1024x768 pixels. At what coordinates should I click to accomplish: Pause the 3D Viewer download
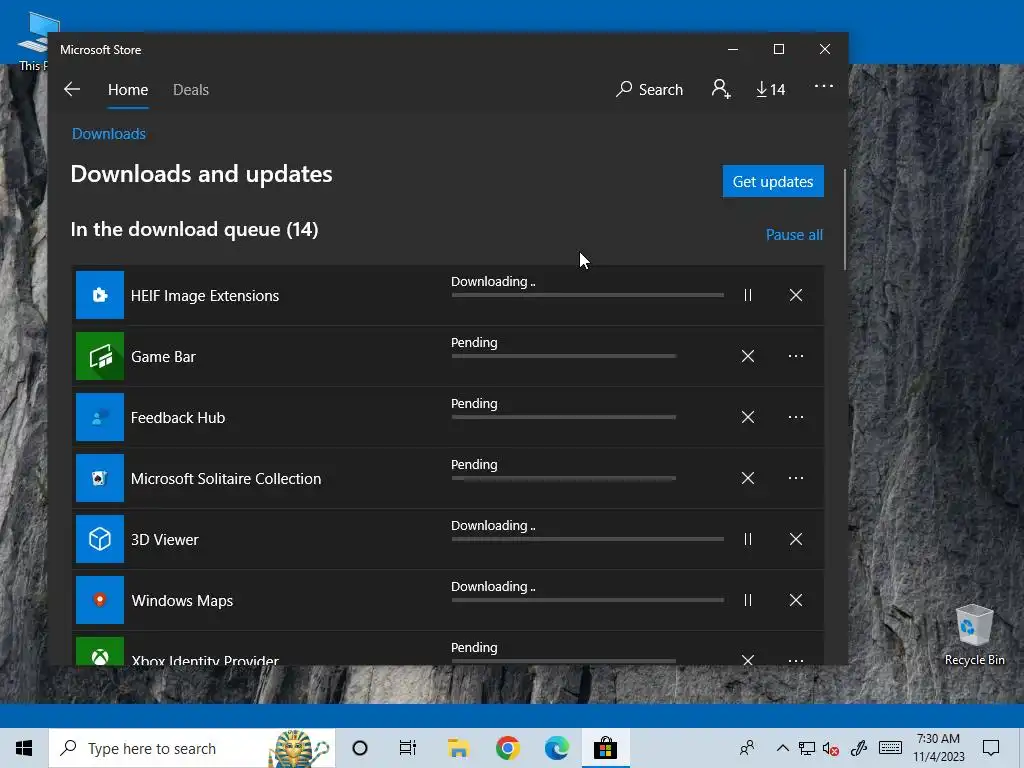(x=748, y=539)
